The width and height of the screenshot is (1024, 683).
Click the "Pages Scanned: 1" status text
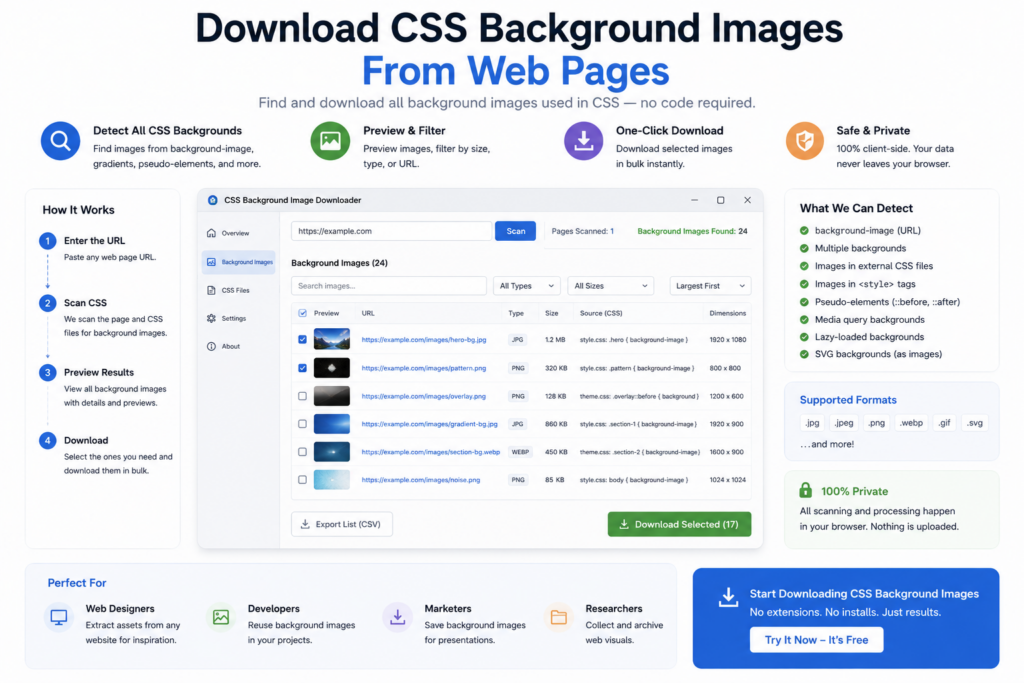pyautogui.click(x=583, y=231)
